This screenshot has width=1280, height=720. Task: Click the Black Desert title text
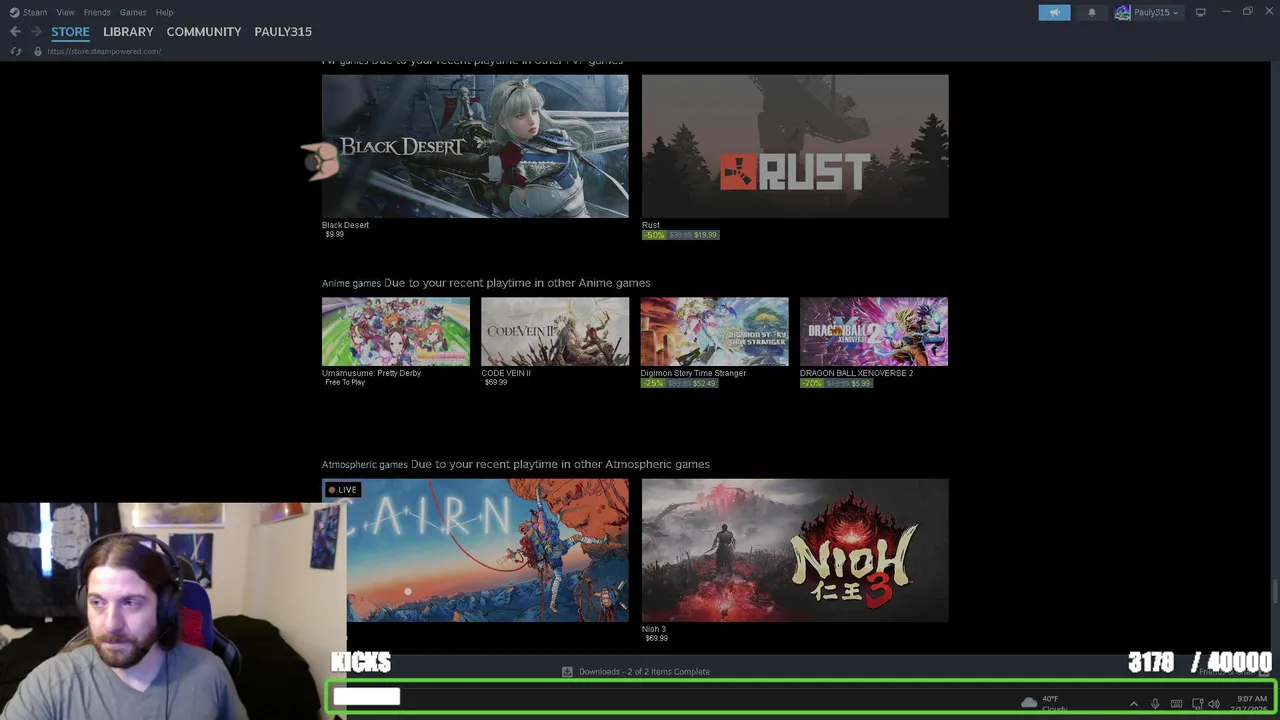pos(345,225)
